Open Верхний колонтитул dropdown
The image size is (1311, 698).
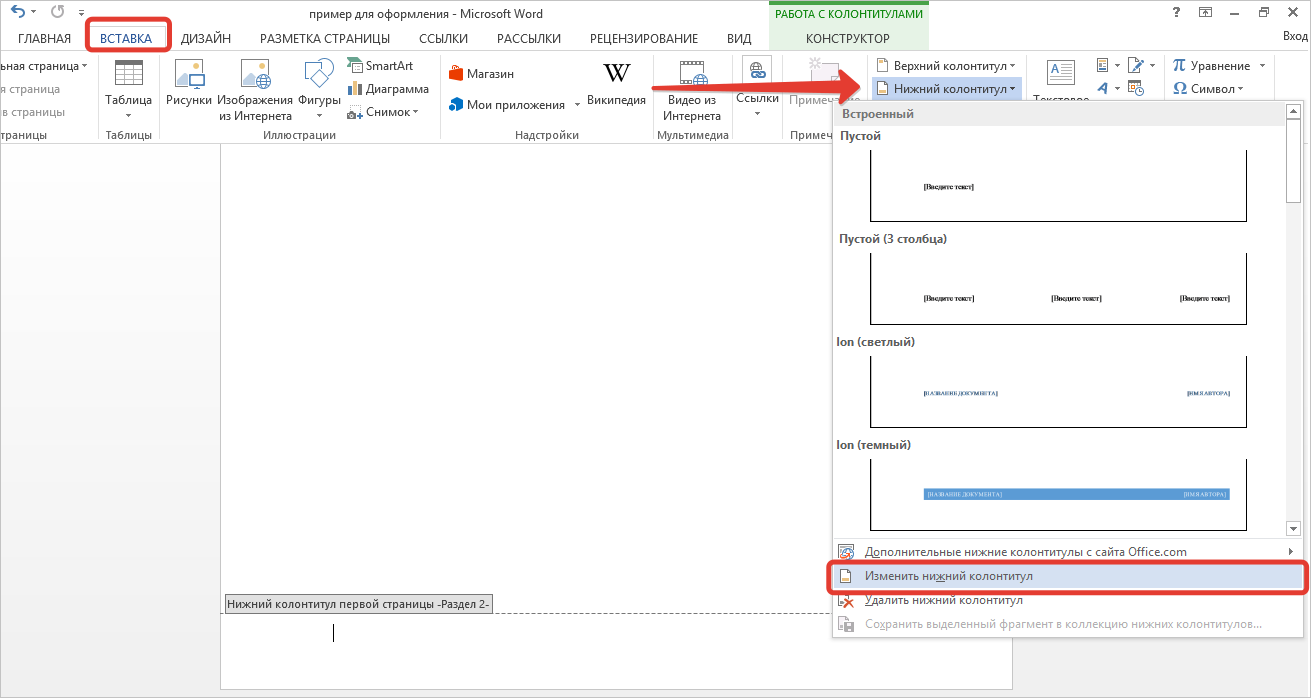tap(946, 66)
